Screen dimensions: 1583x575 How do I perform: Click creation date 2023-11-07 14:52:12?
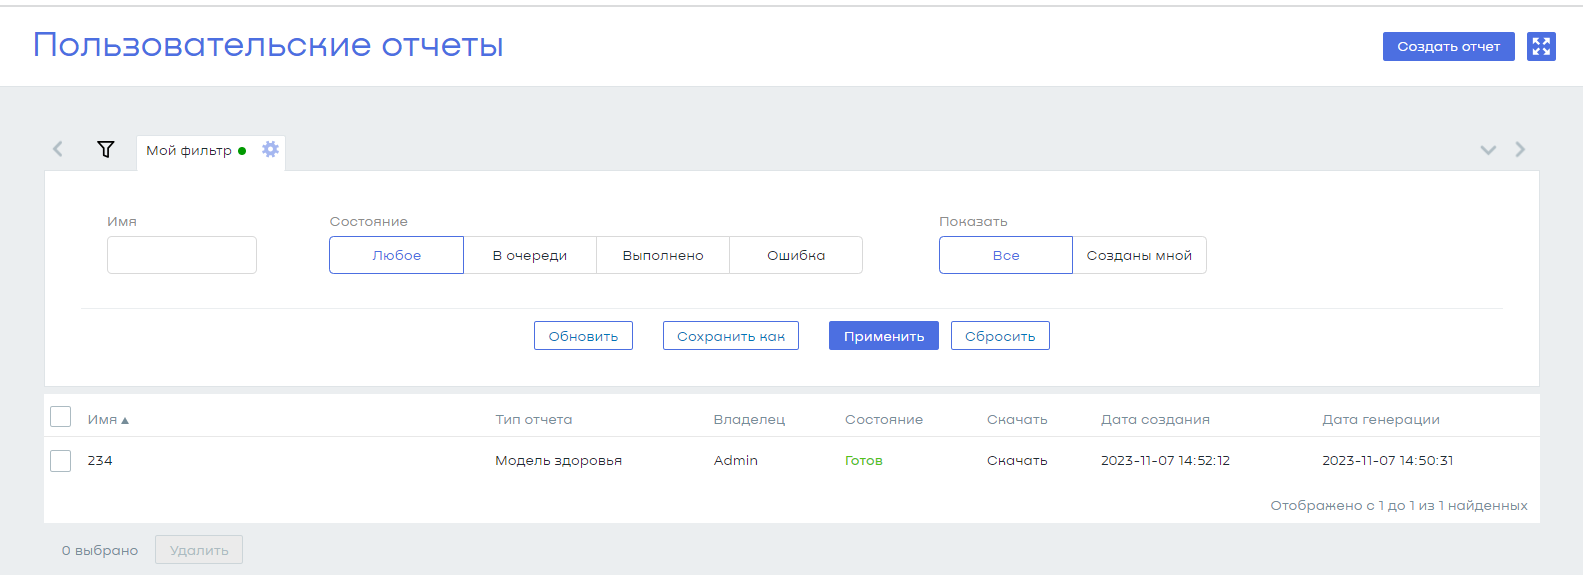1165,461
